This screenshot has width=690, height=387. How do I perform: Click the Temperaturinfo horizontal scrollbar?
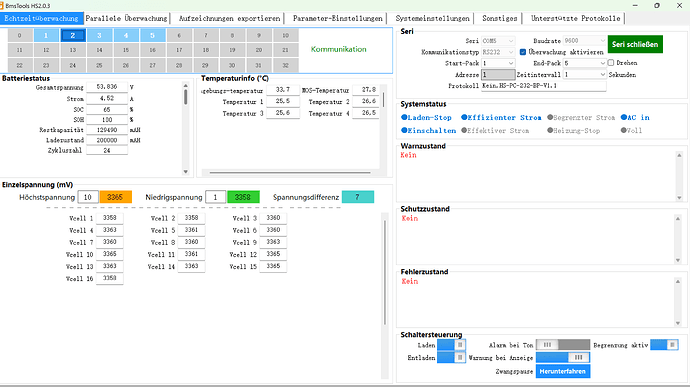tap(290, 173)
